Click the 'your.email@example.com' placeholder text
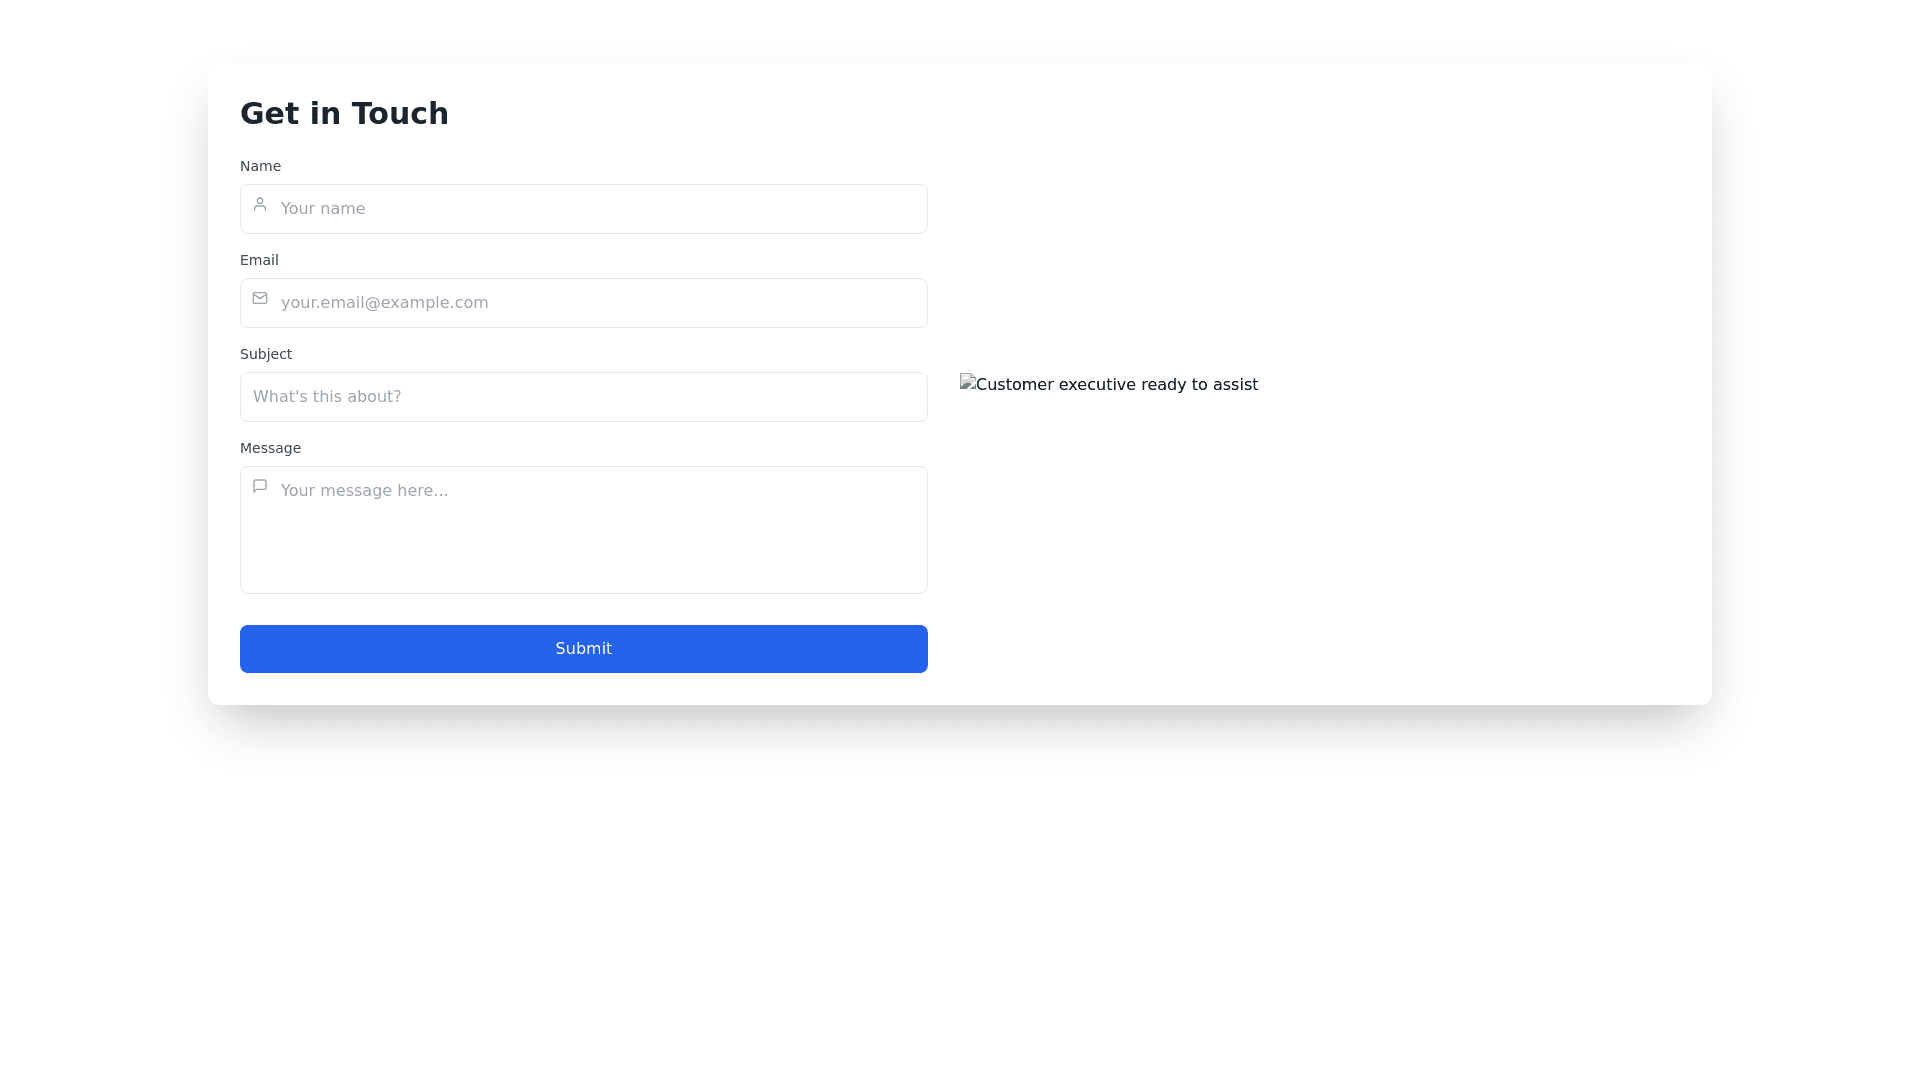 pos(385,303)
